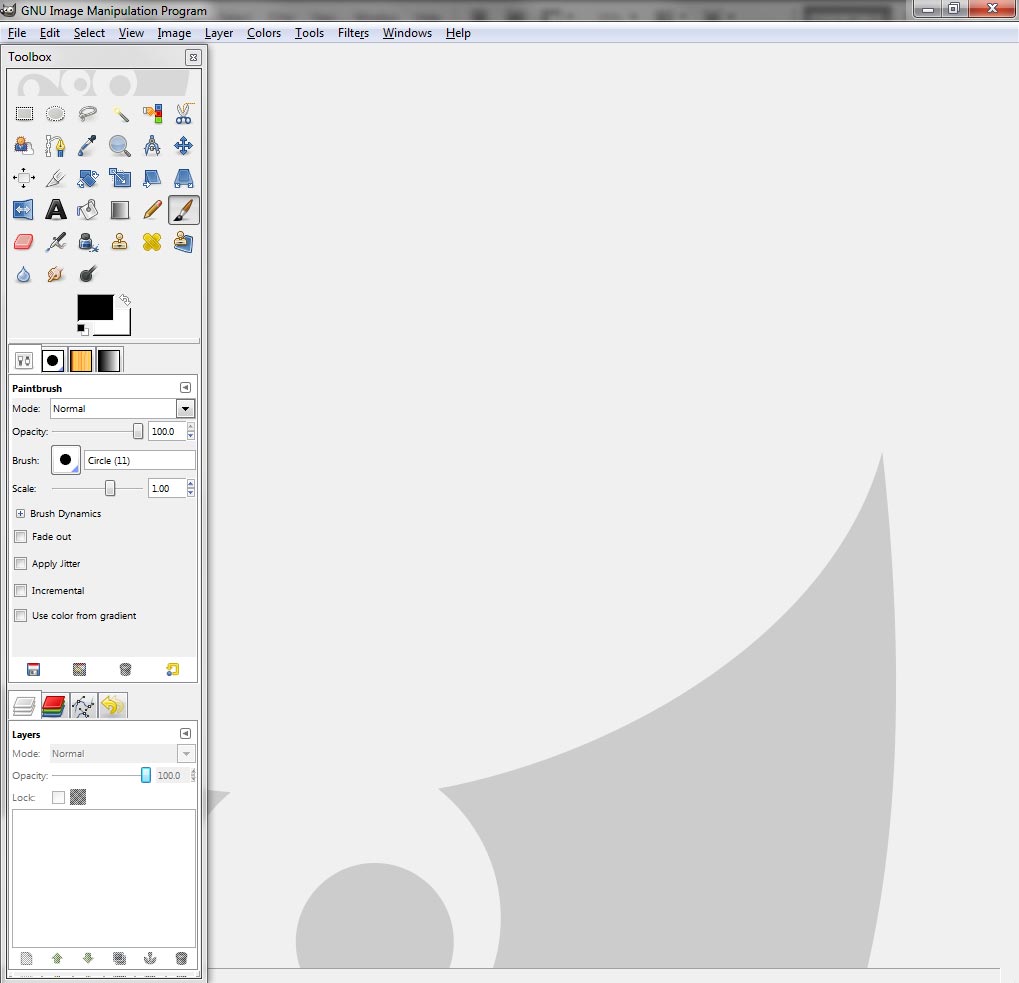Image resolution: width=1019 pixels, height=983 pixels.
Task: Open the File menu
Action: tap(17, 33)
